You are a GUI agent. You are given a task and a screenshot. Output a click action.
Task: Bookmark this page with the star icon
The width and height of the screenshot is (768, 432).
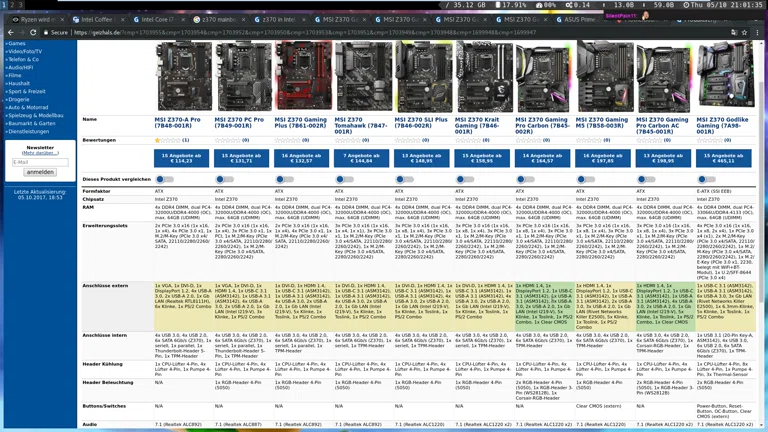[744, 32]
